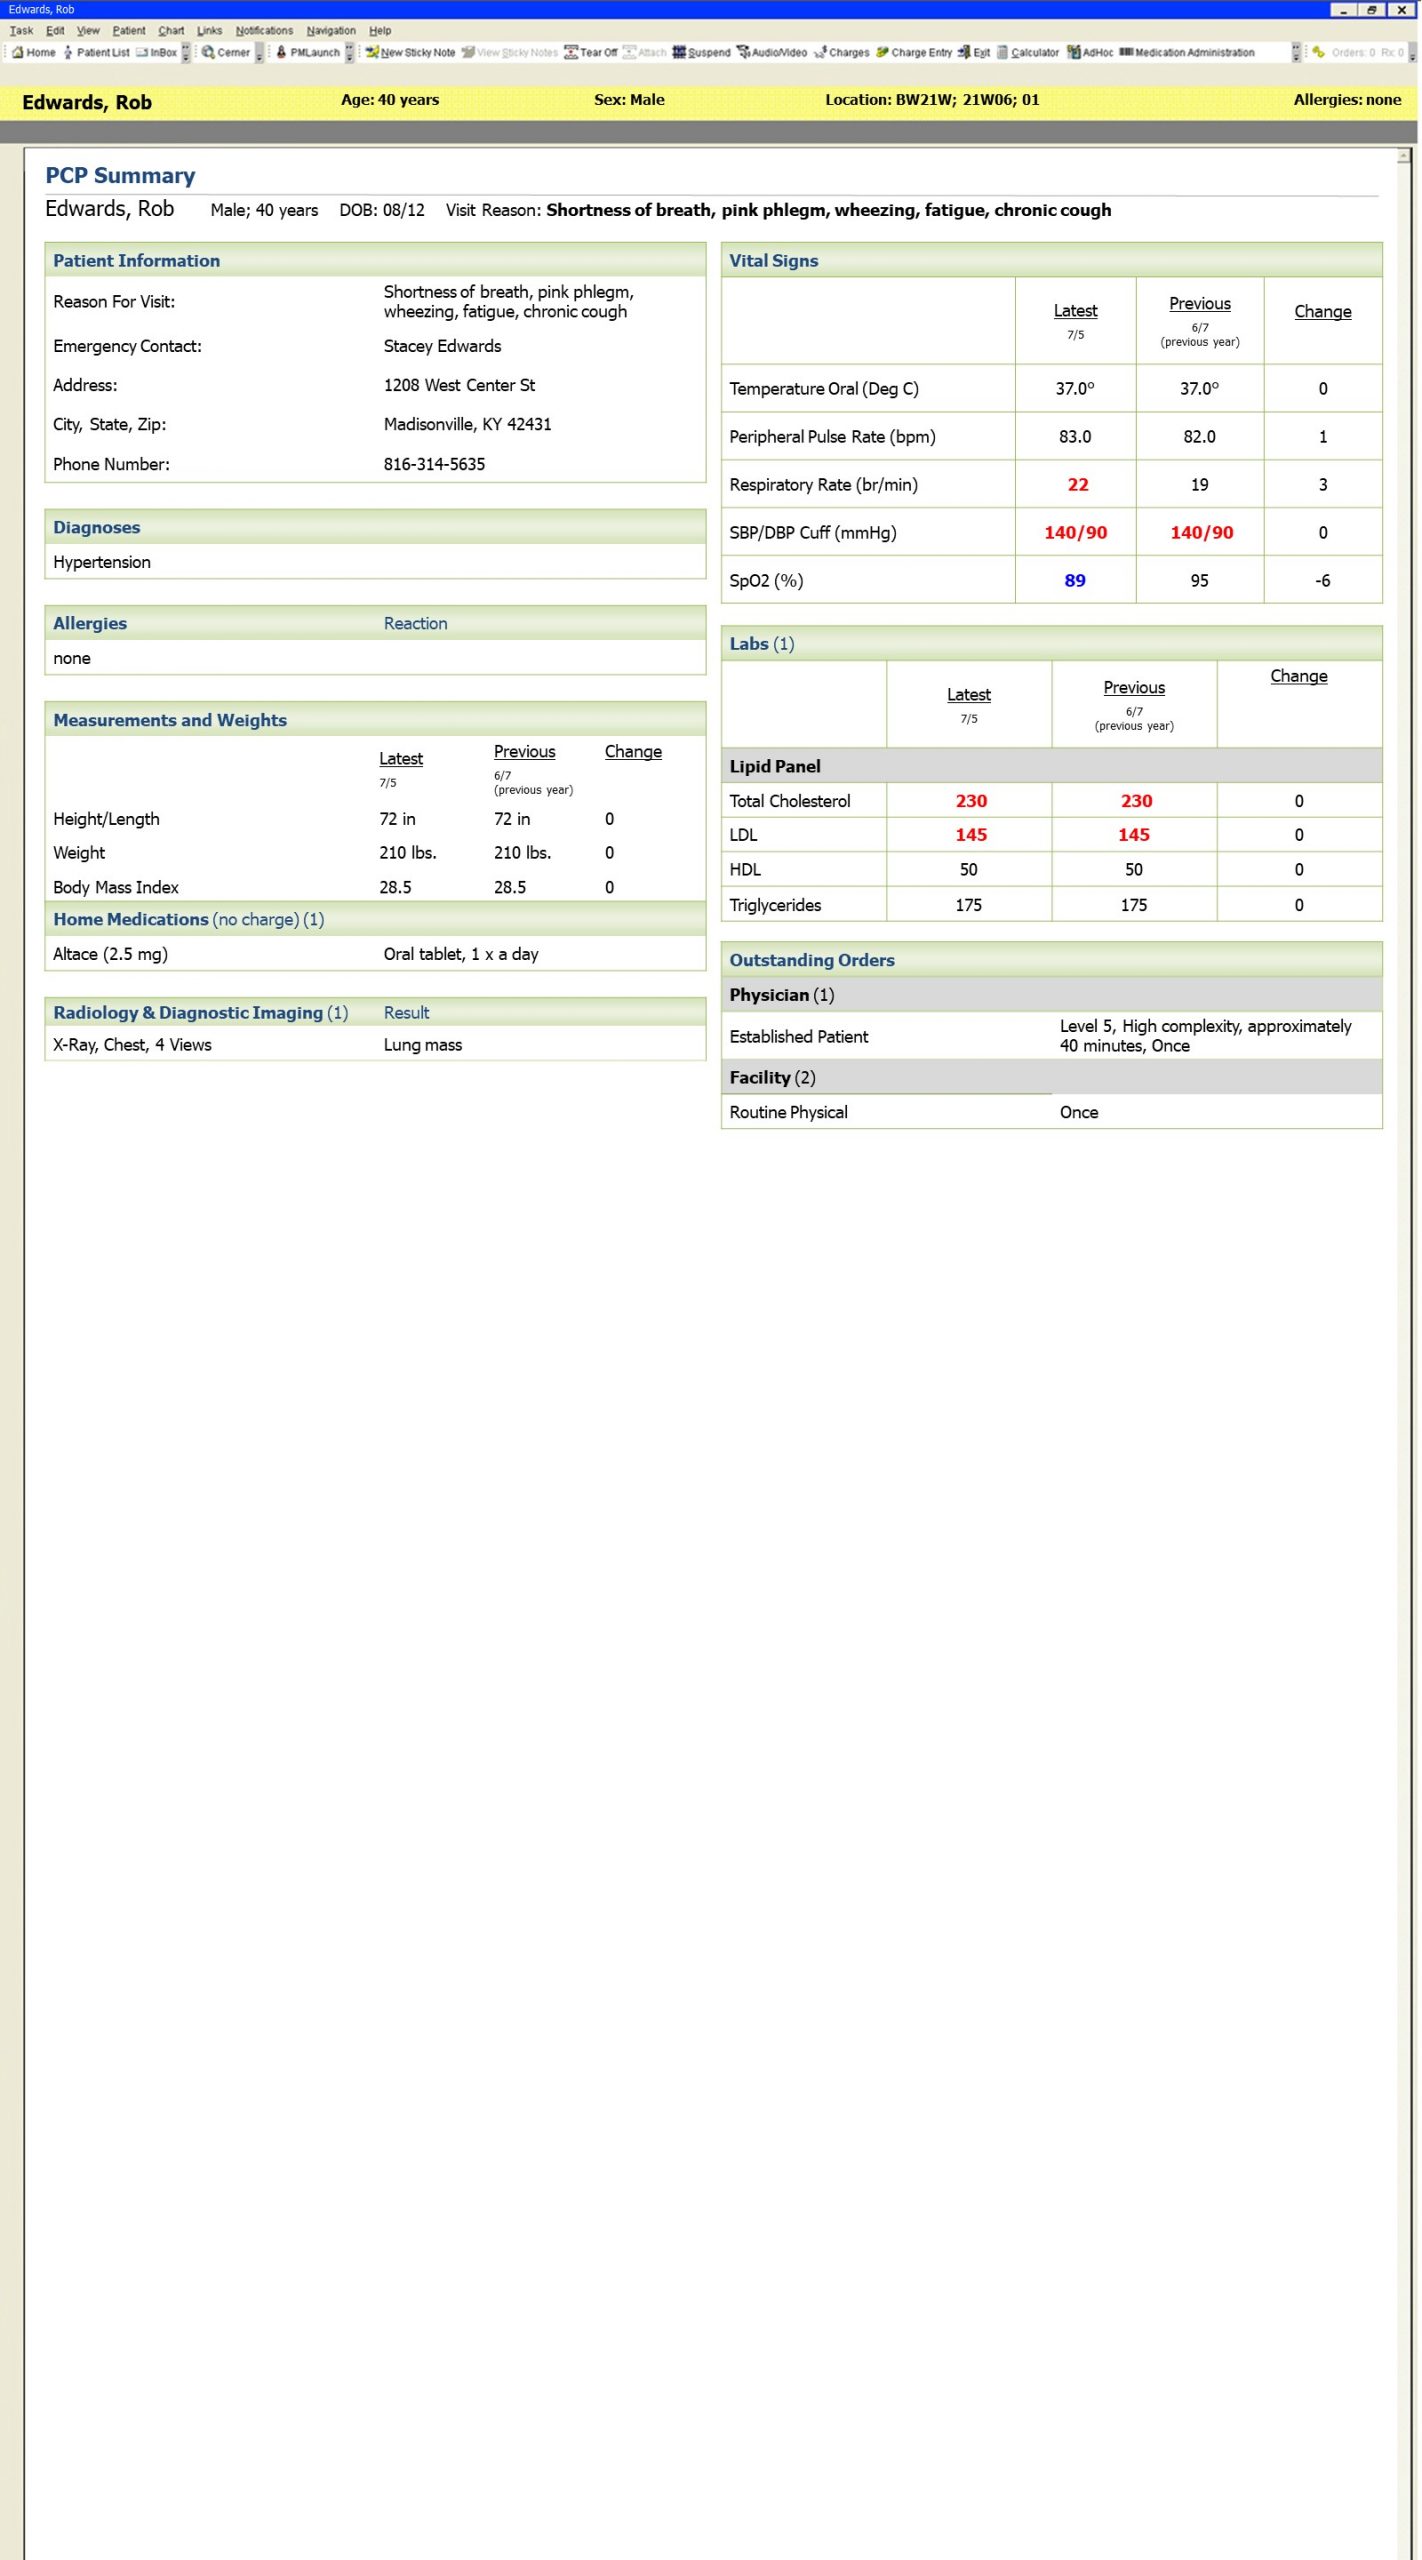
Task: Click the Exit toolbar icon
Action: (x=974, y=52)
